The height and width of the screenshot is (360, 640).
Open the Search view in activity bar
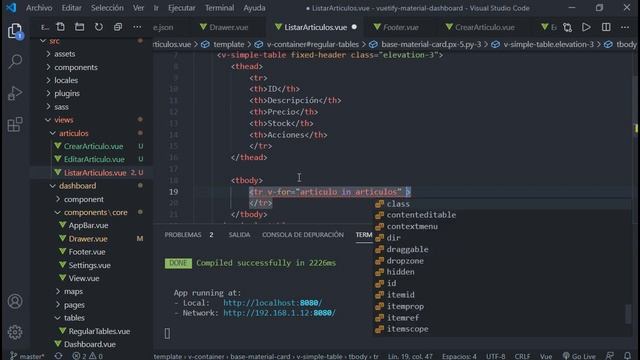(15, 62)
